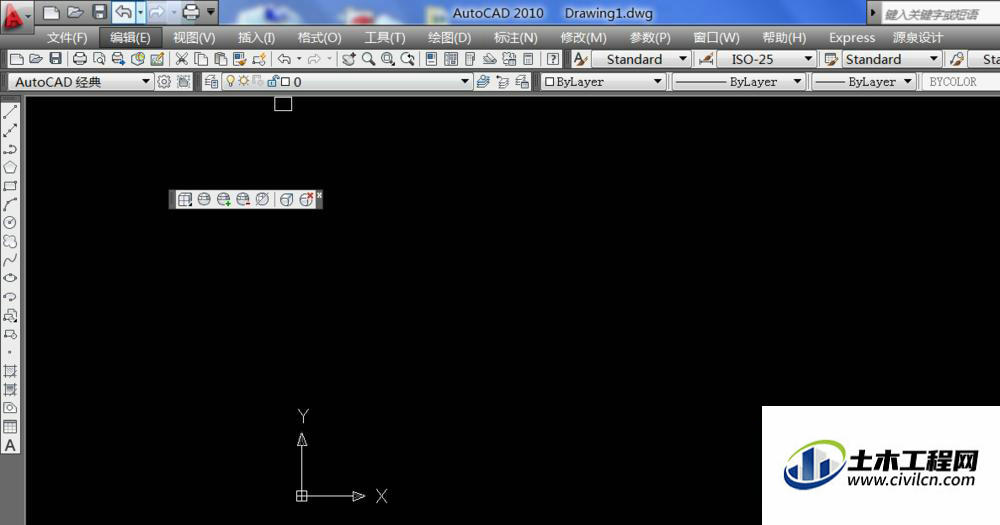Click the layer 0 color swatch
Viewport: 1000px width, 525px height.
pos(285,82)
